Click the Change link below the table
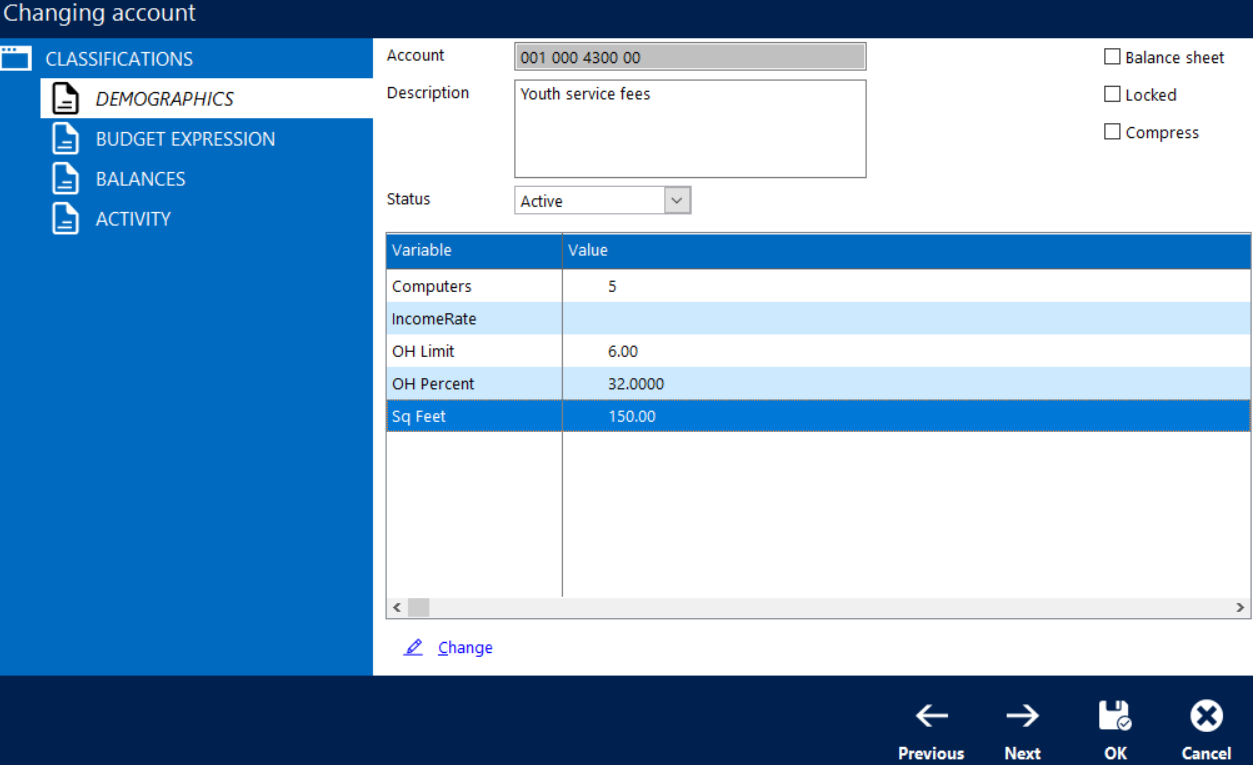 (x=465, y=648)
